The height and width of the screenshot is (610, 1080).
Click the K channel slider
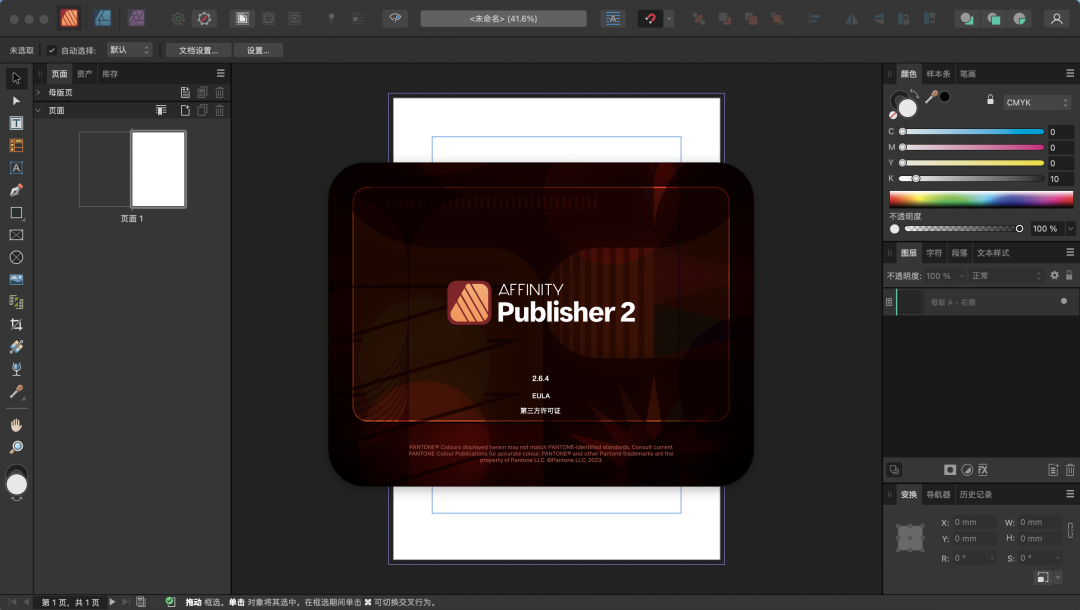972,179
